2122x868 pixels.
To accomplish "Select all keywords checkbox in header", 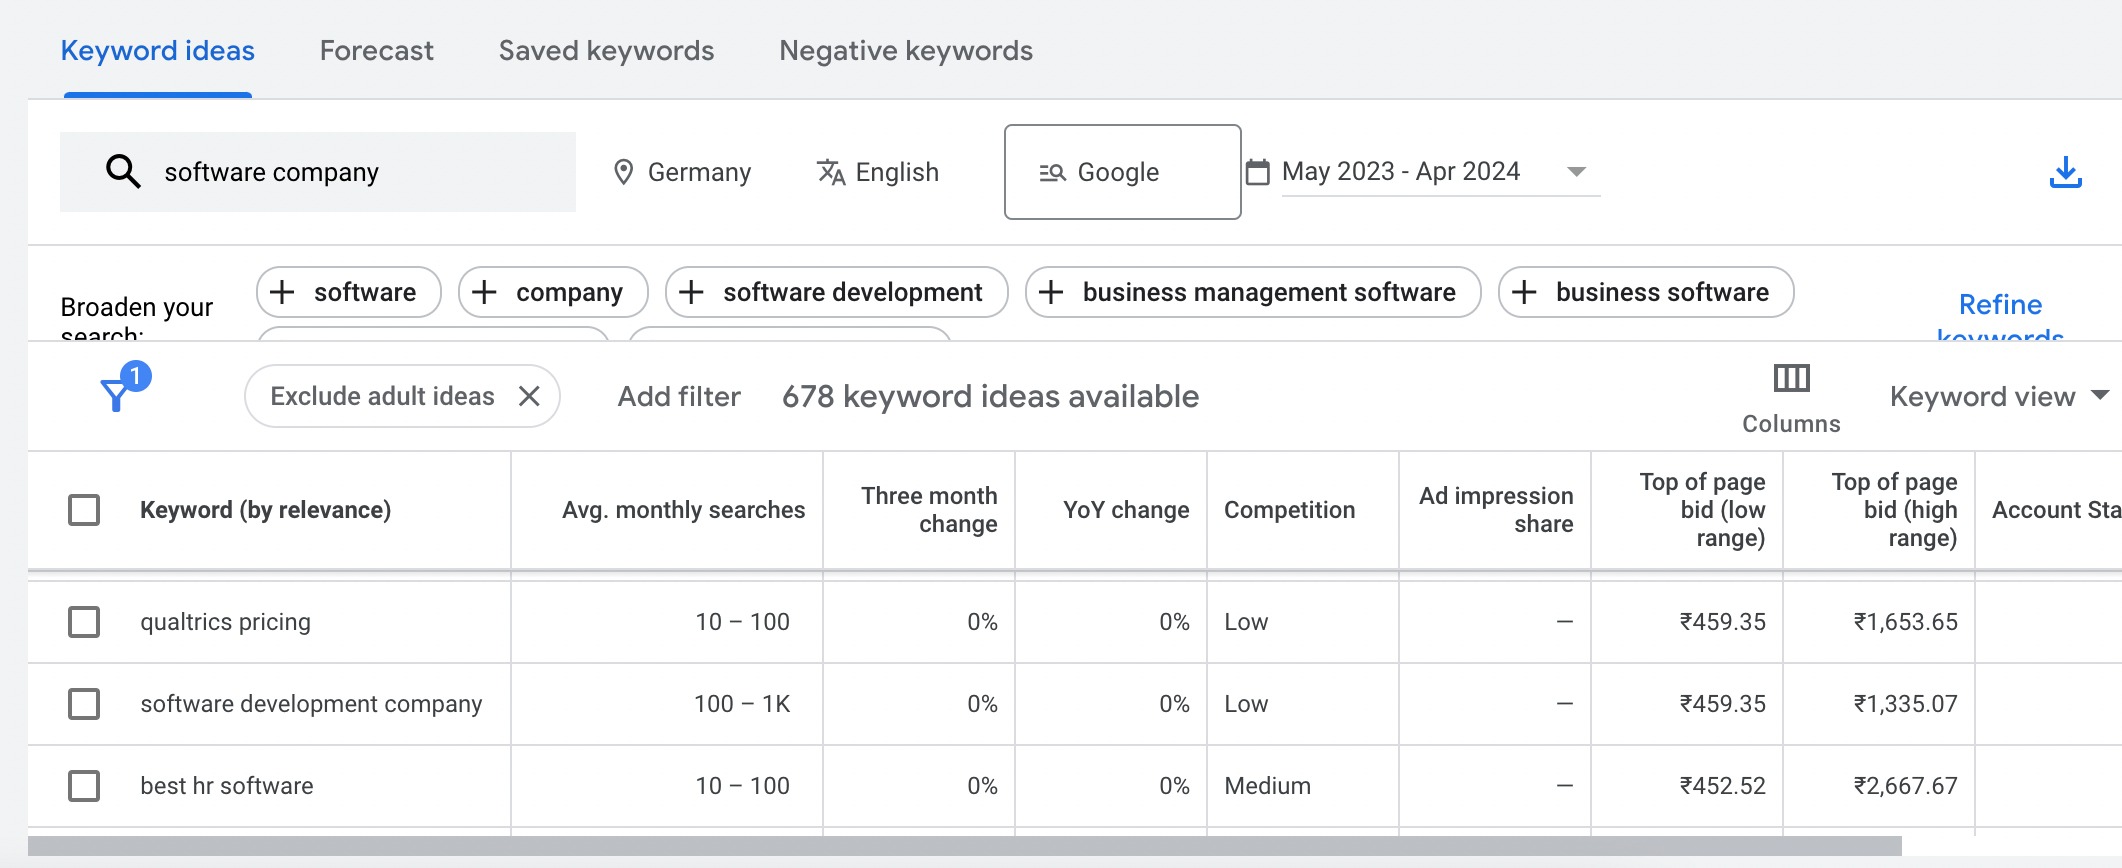I will 84,510.
